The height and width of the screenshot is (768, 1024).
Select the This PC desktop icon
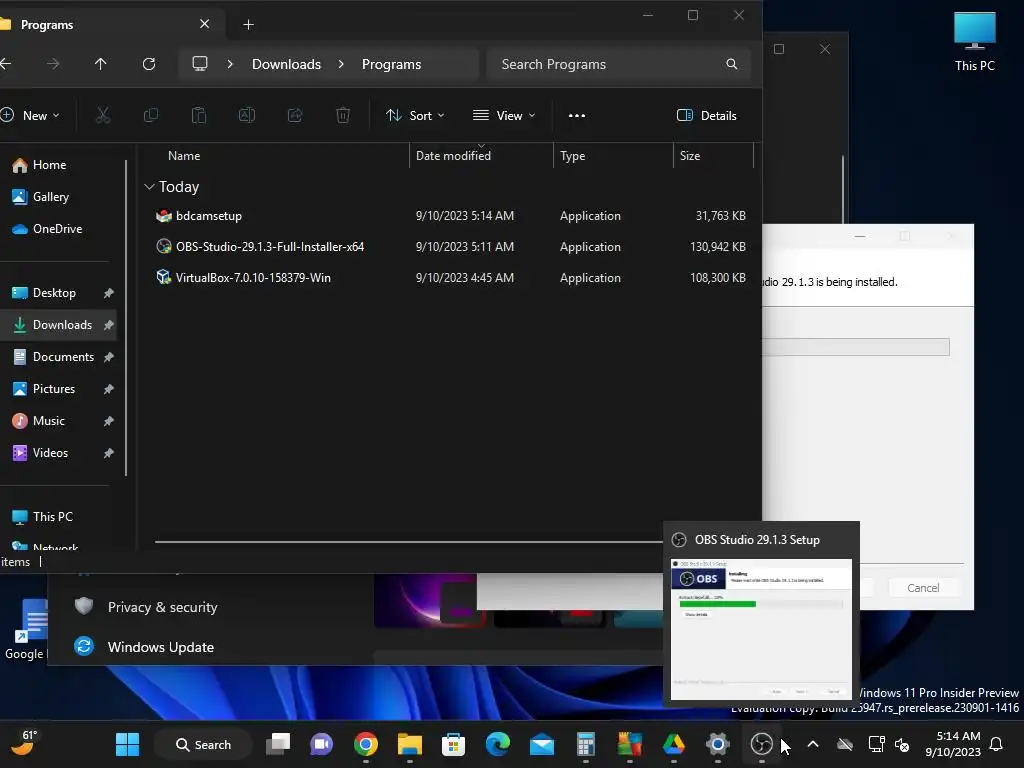[974, 41]
